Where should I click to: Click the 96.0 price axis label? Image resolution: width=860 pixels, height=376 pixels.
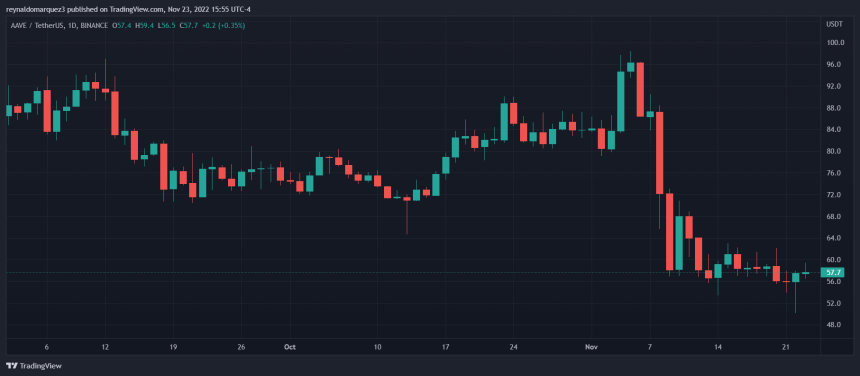[834, 65]
